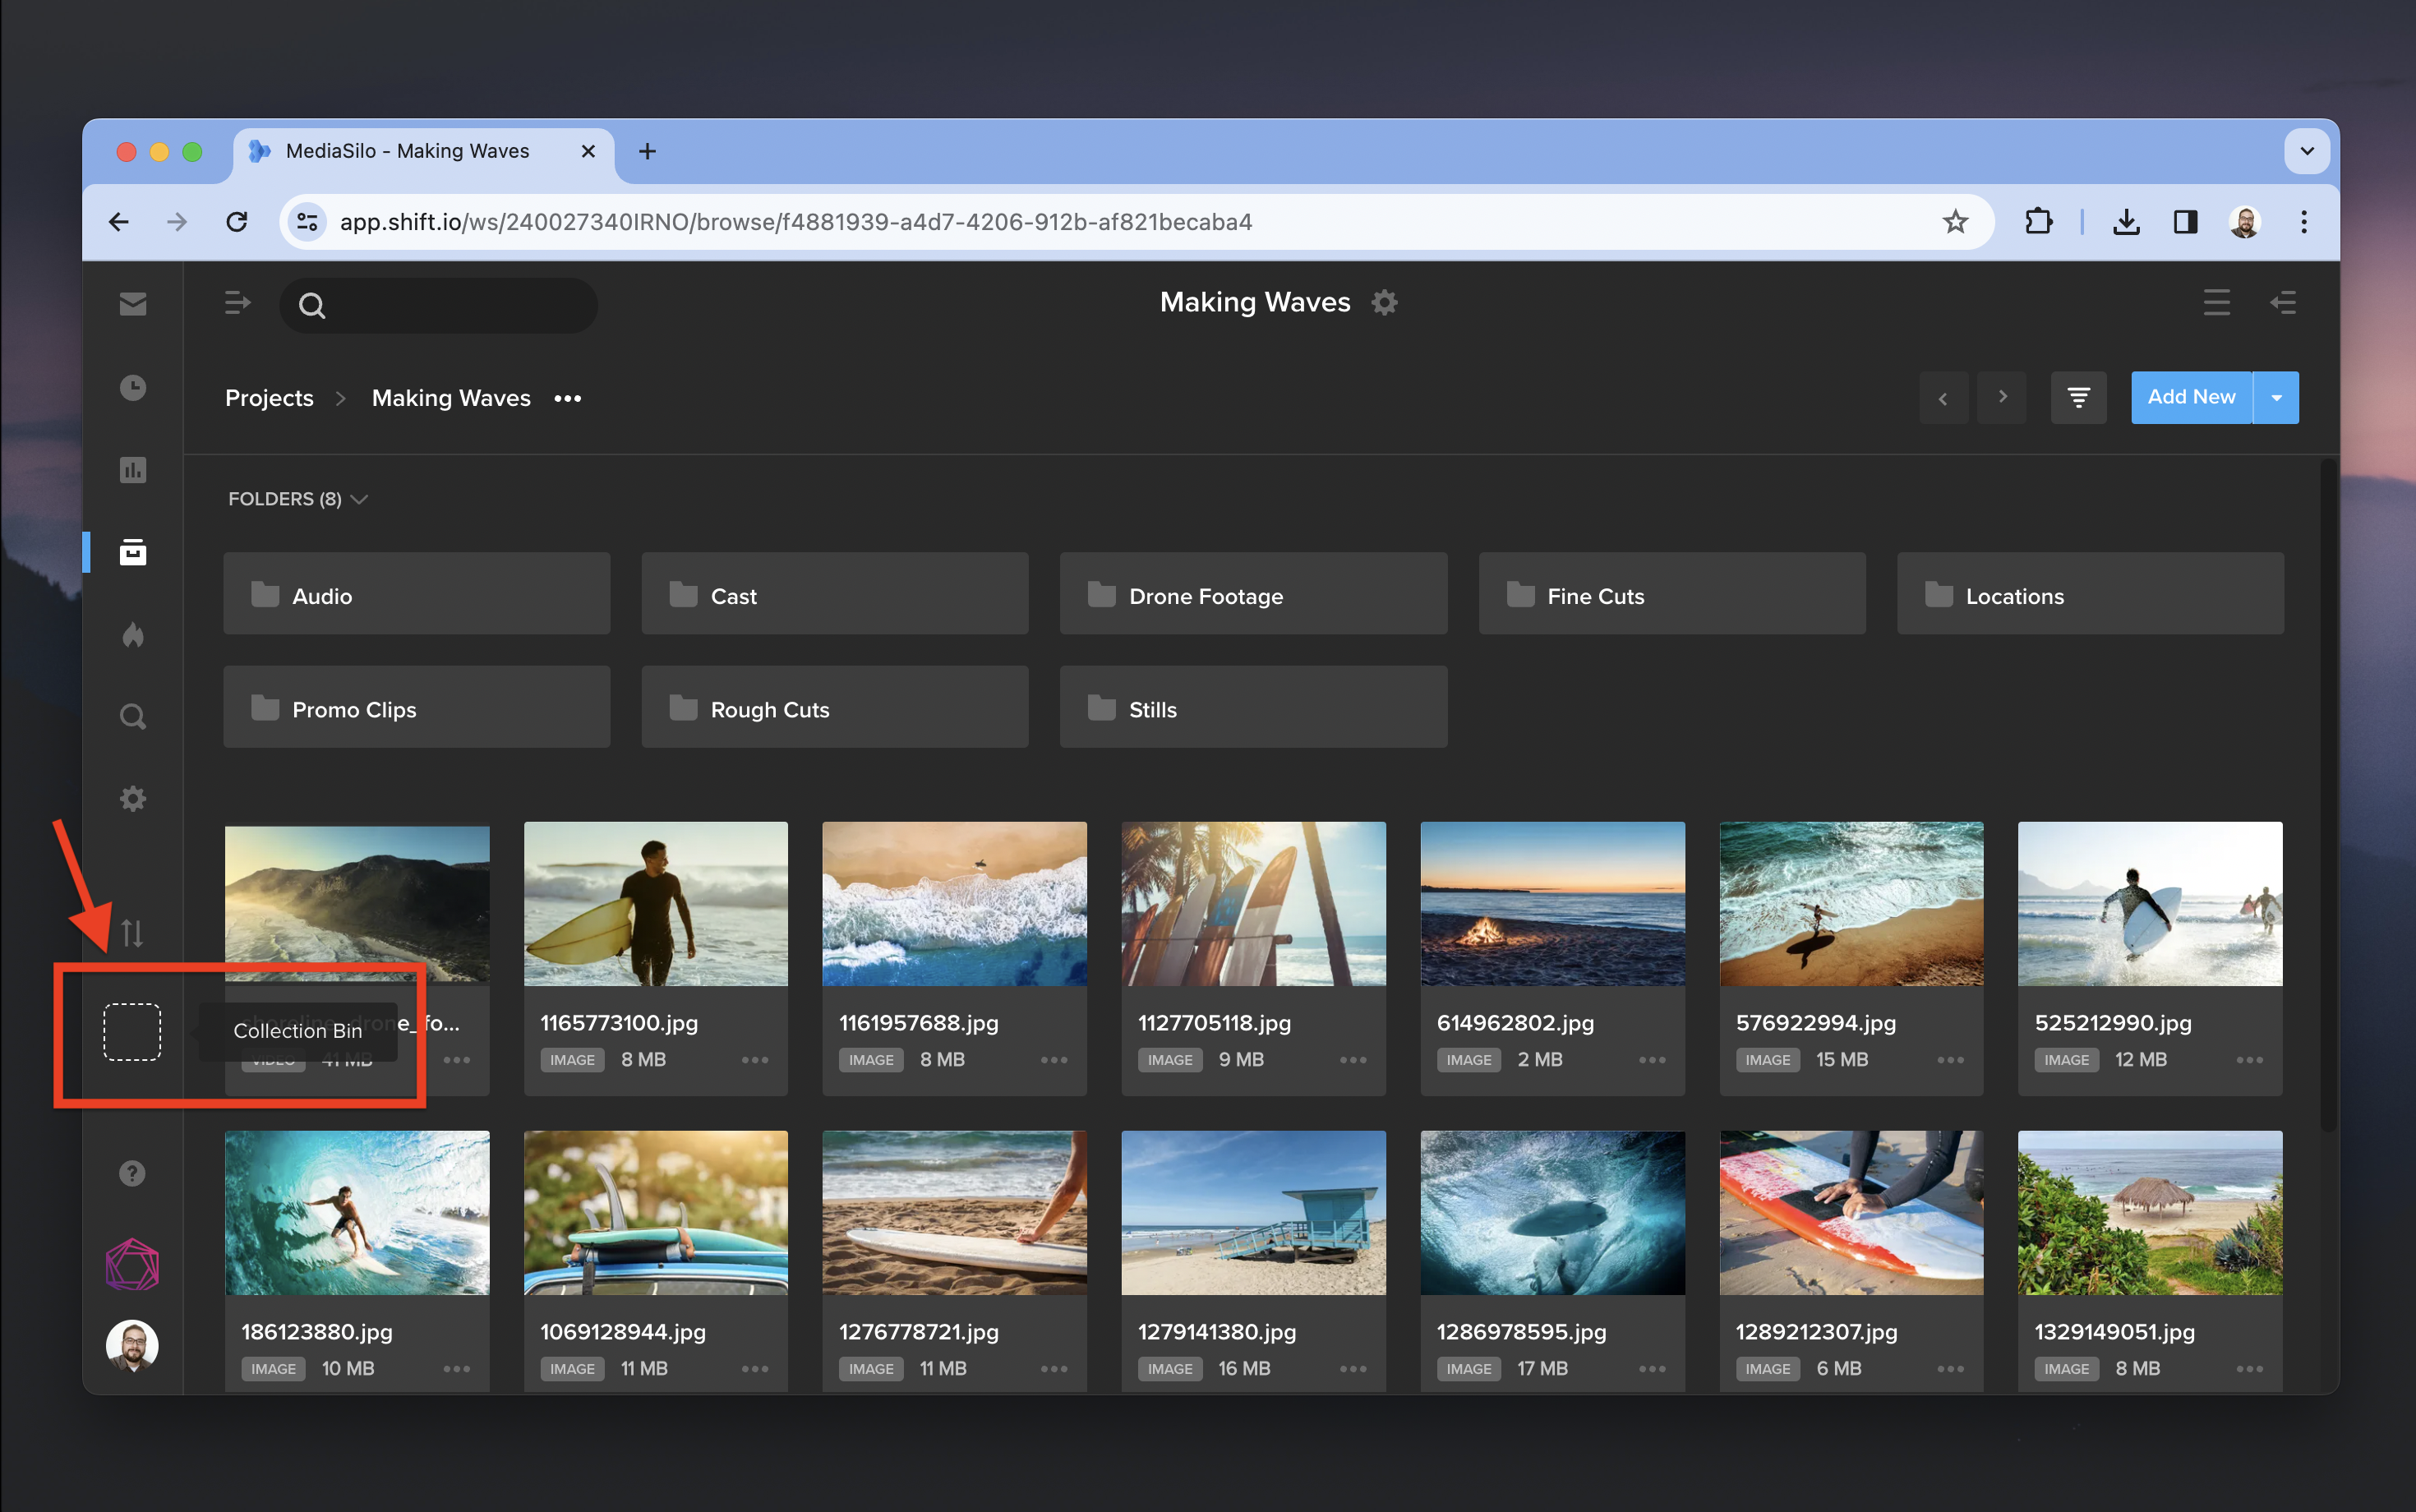2416x1512 pixels.
Task: Open the Audio folder
Action: [x=417, y=594]
